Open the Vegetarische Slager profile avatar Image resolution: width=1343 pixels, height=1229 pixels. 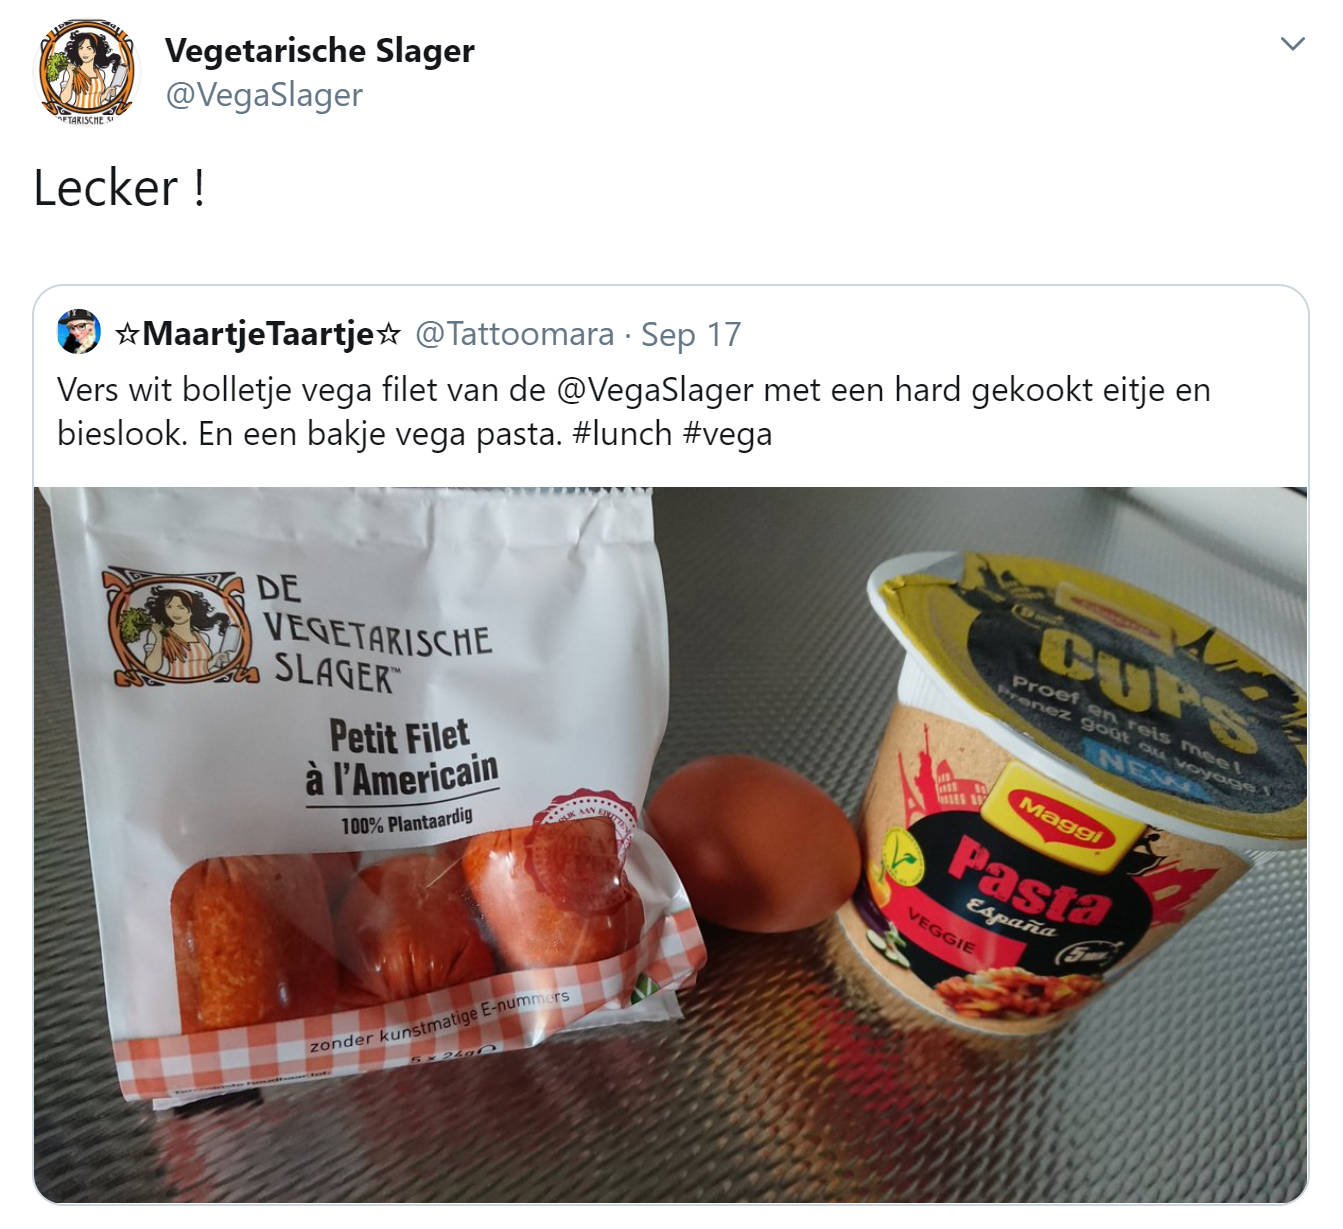(x=86, y=70)
